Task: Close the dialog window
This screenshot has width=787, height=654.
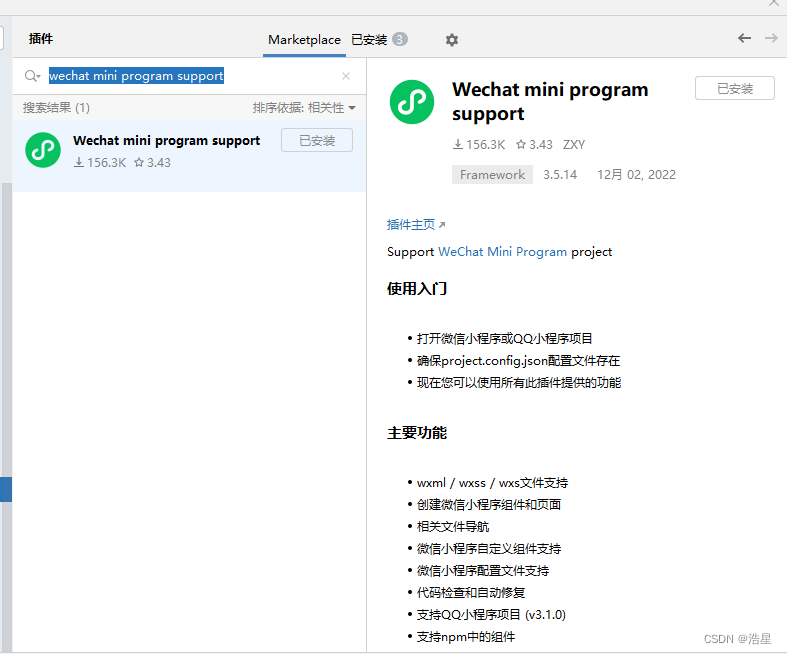Action: tap(773, 3)
